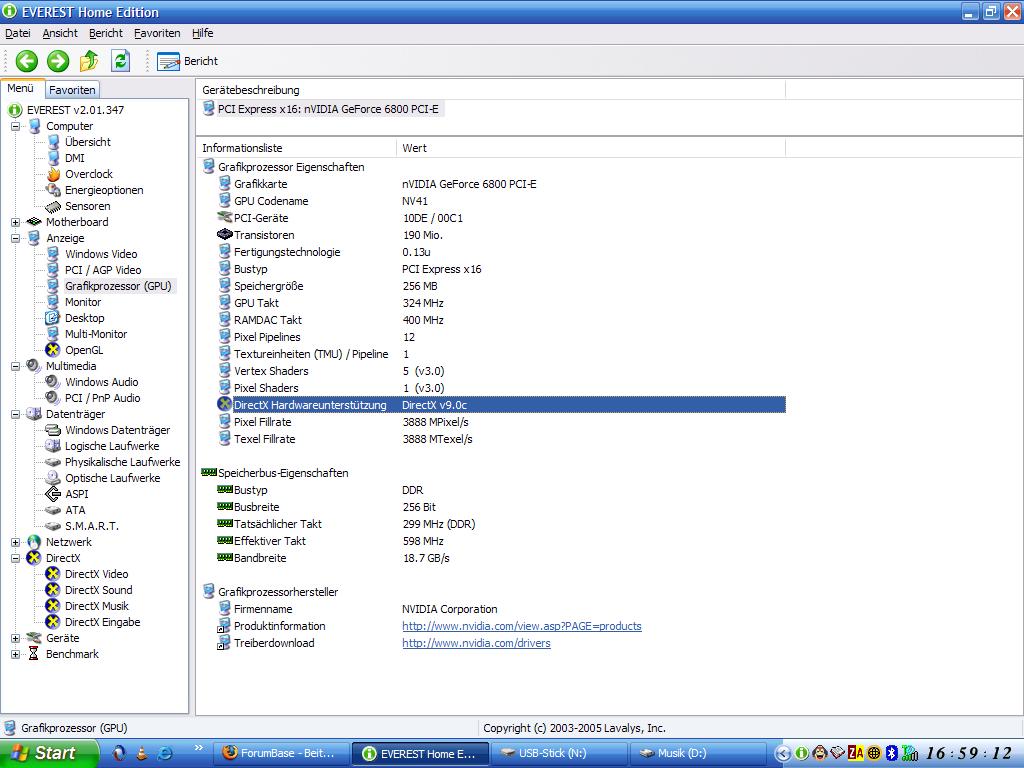Collapse the Multimedia tree node
1024x768 pixels.
(15, 366)
